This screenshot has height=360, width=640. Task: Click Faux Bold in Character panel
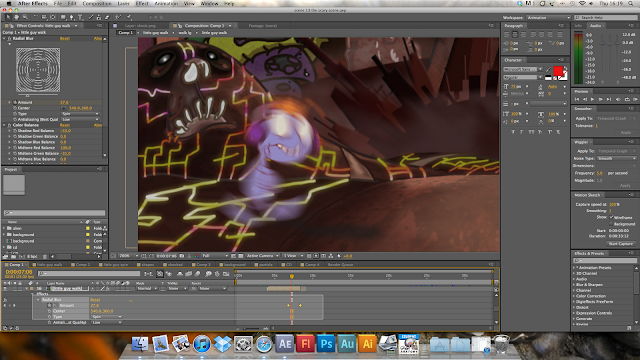pyautogui.click(x=513, y=132)
